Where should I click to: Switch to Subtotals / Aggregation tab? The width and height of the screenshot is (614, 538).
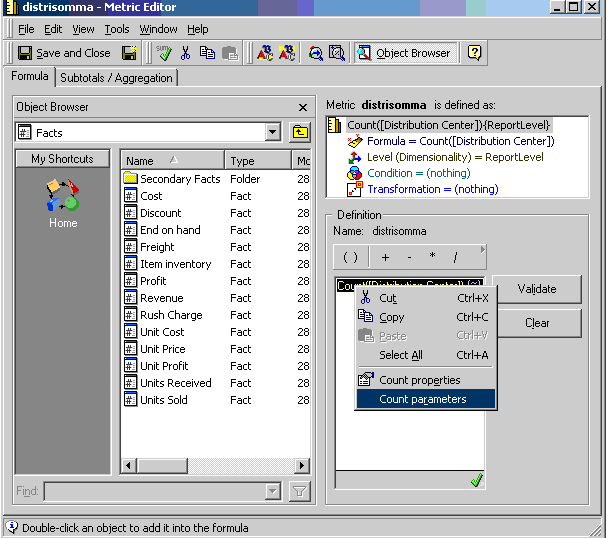click(x=116, y=78)
